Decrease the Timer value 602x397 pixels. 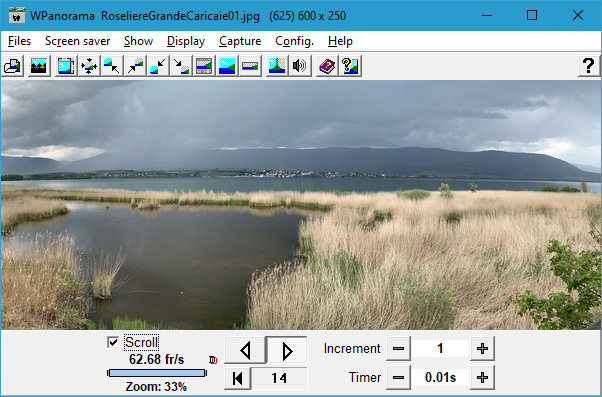click(x=399, y=377)
